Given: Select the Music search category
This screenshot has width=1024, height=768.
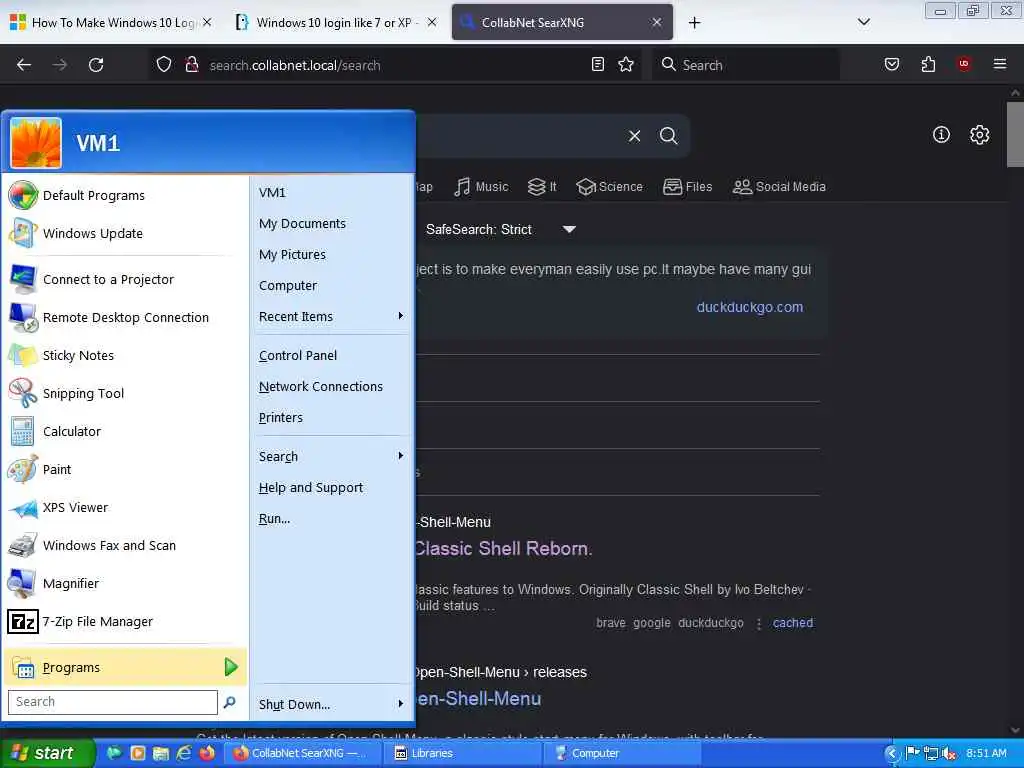Looking at the screenshot, I should (x=481, y=187).
